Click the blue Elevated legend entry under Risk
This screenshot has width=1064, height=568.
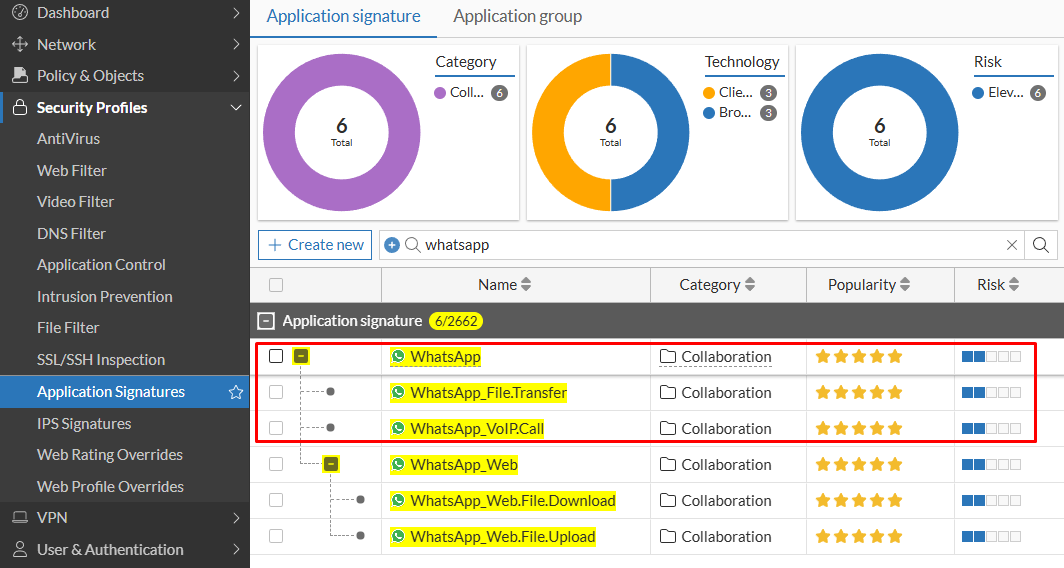tap(1009, 92)
